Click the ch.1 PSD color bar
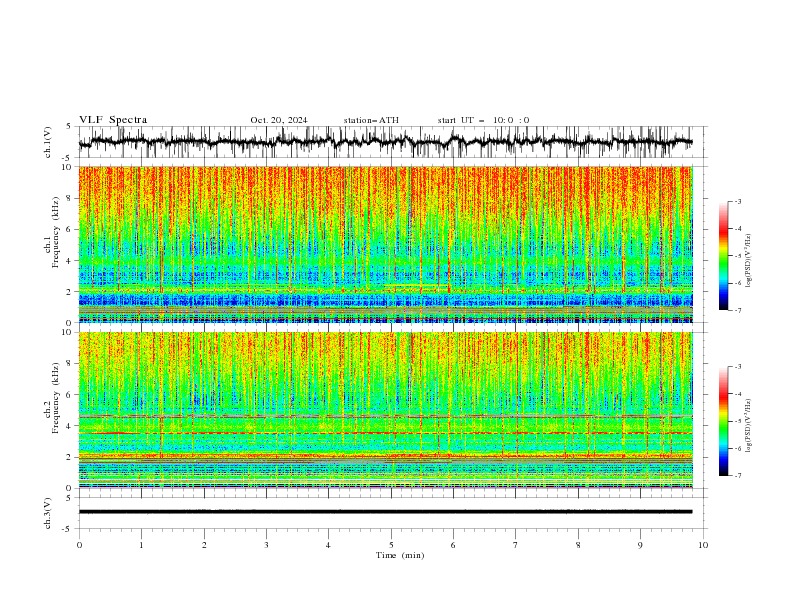 click(x=723, y=256)
